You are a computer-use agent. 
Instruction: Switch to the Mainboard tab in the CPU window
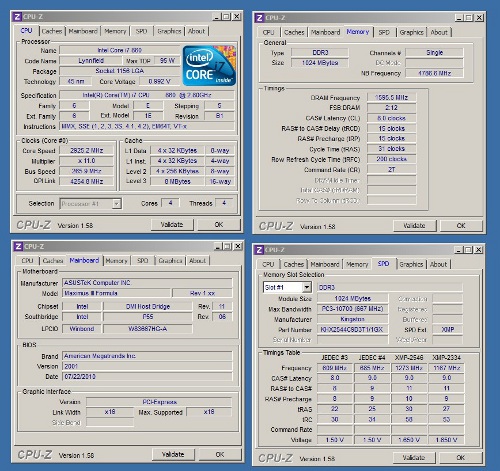tap(83, 31)
